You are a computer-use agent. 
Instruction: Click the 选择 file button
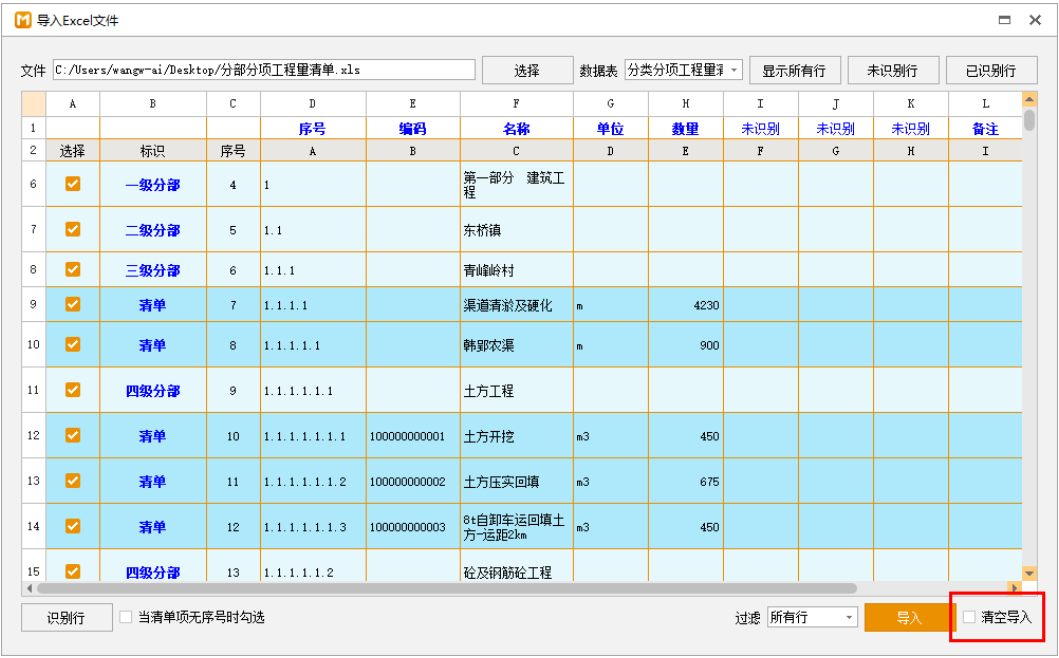[527, 70]
